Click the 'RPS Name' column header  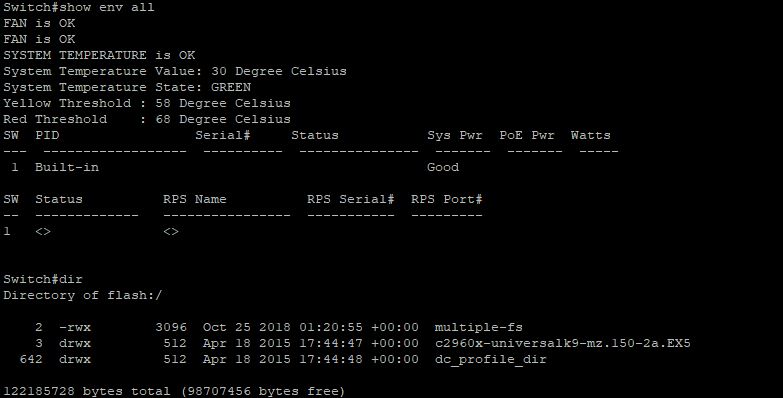coord(195,199)
